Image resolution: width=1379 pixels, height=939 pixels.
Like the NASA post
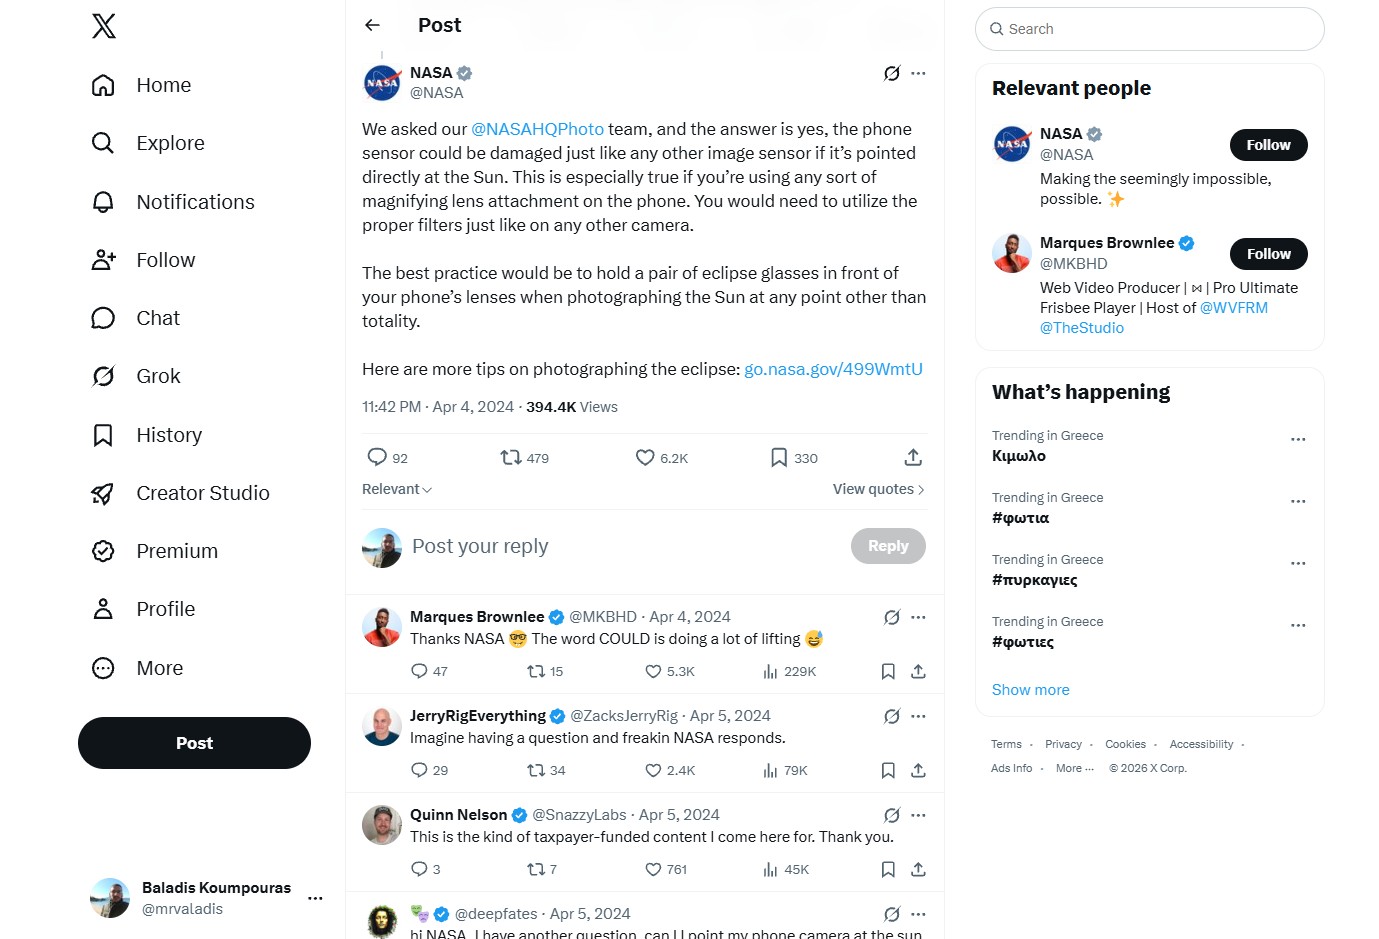[x=662, y=458]
